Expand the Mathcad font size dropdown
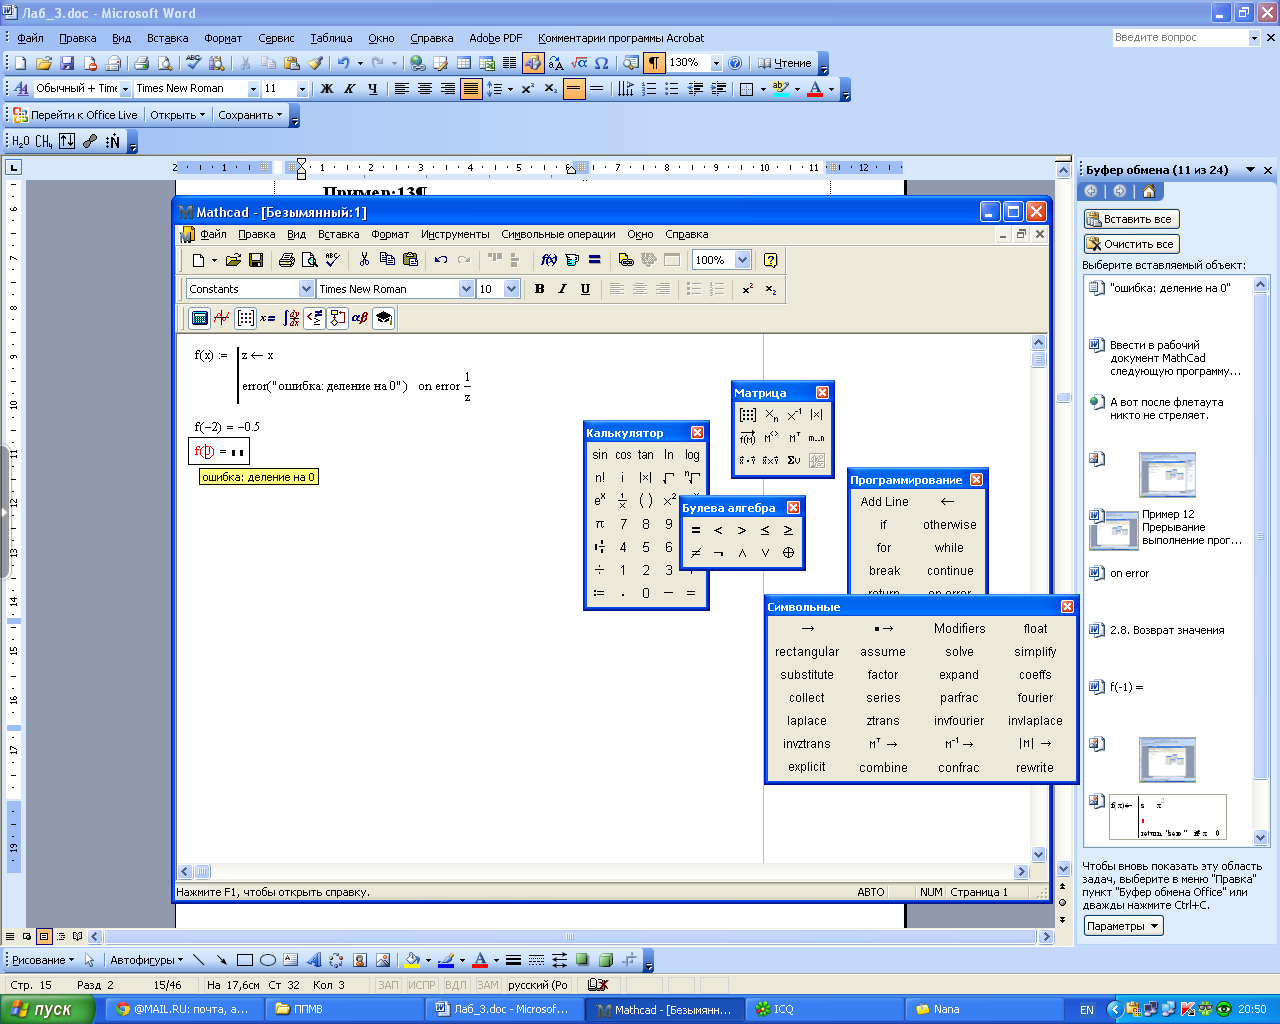 click(x=512, y=289)
